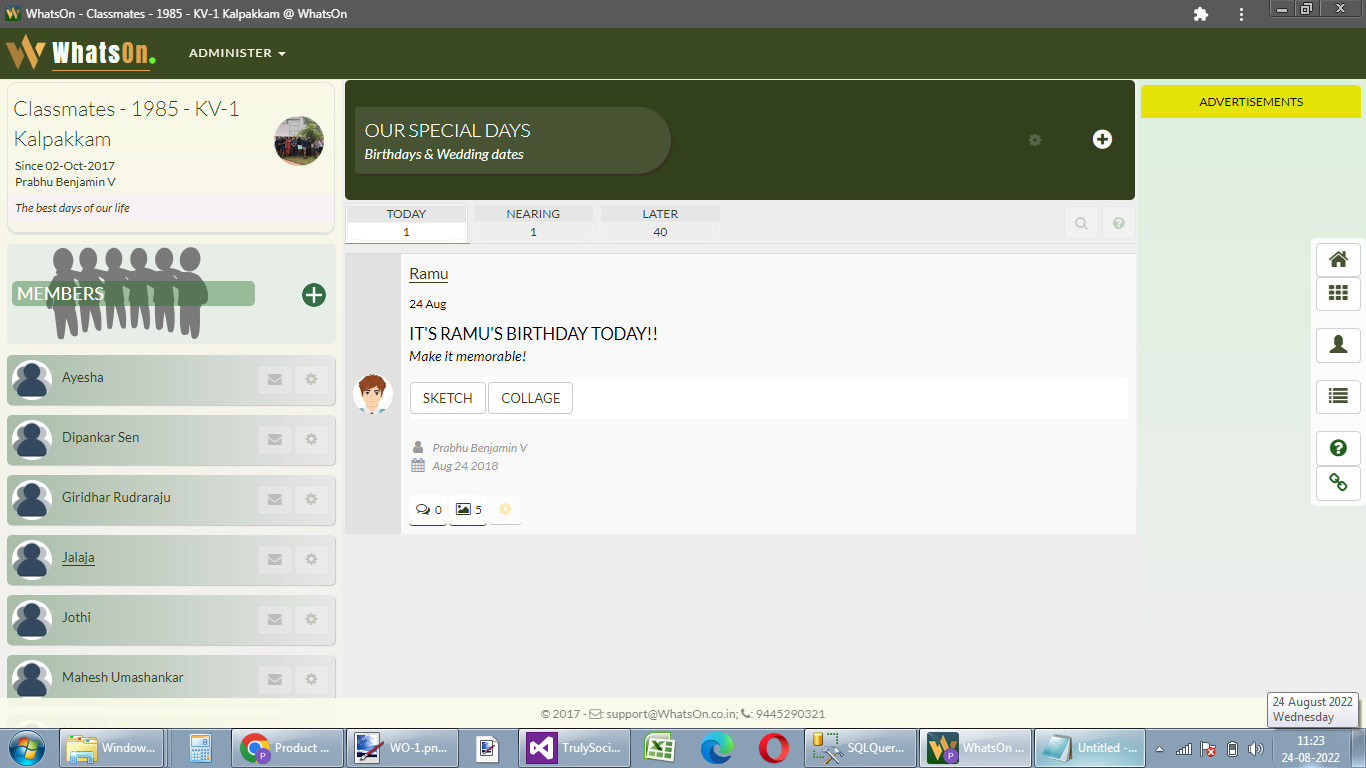
Task: Open settings gear for Ayesha
Action: (311, 379)
